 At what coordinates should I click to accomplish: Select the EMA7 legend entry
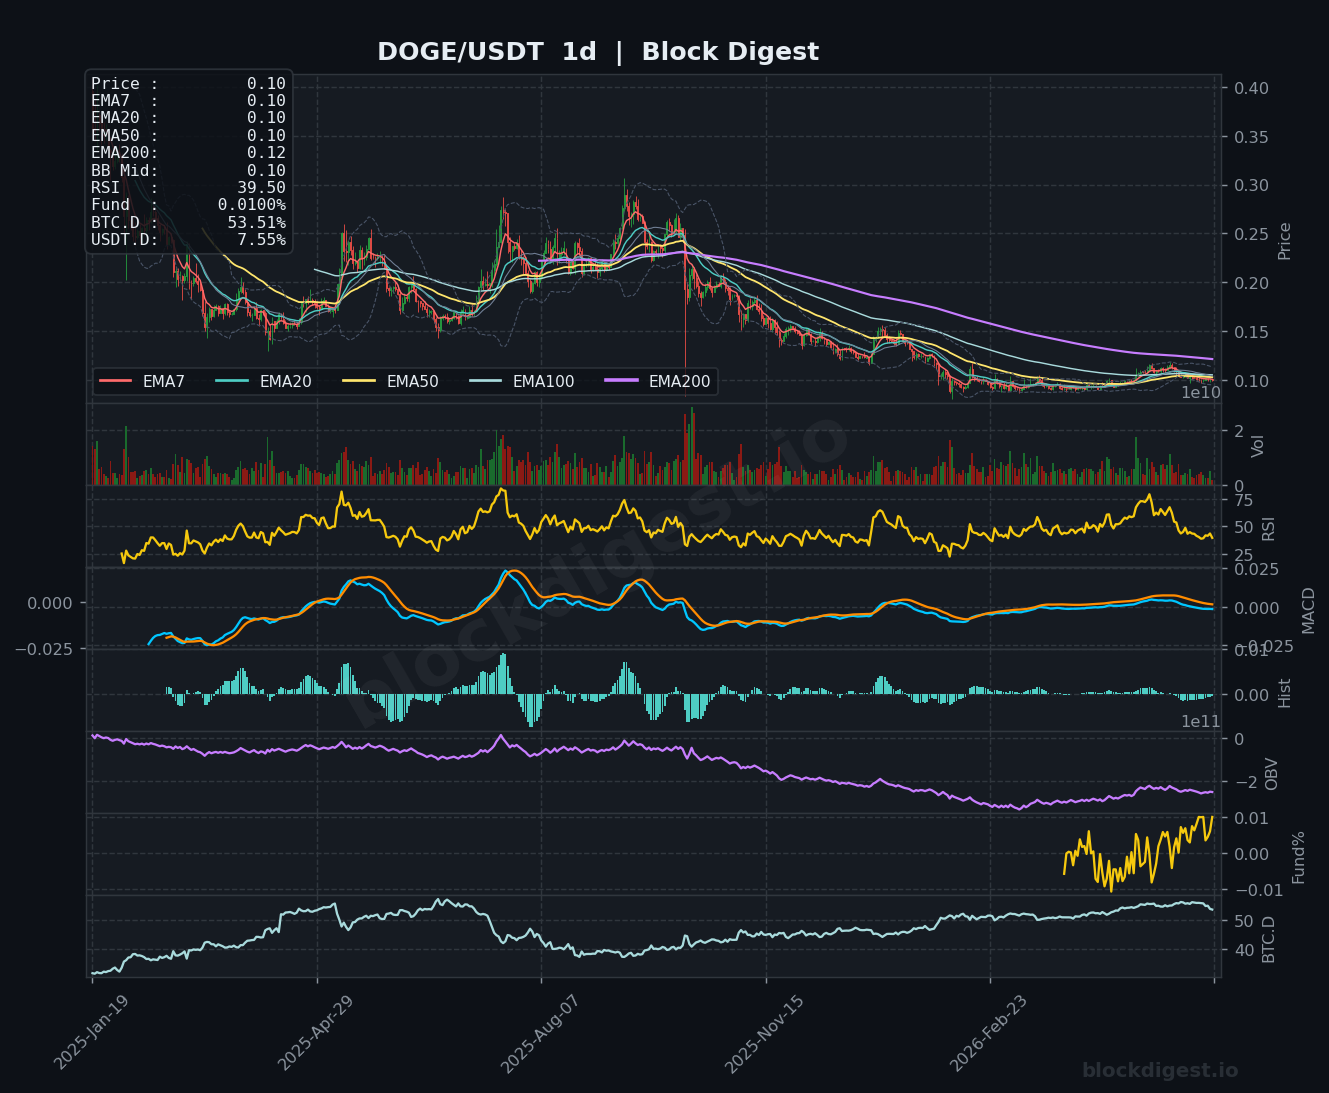tap(142, 381)
